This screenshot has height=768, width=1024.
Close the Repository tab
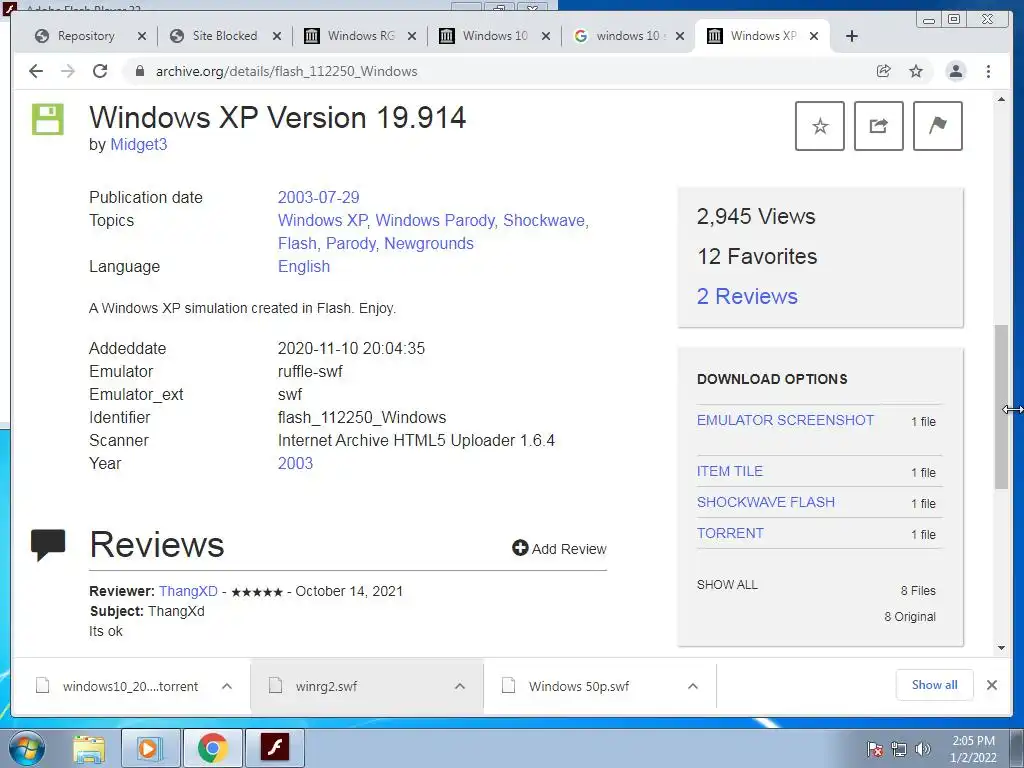pos(142,36)
